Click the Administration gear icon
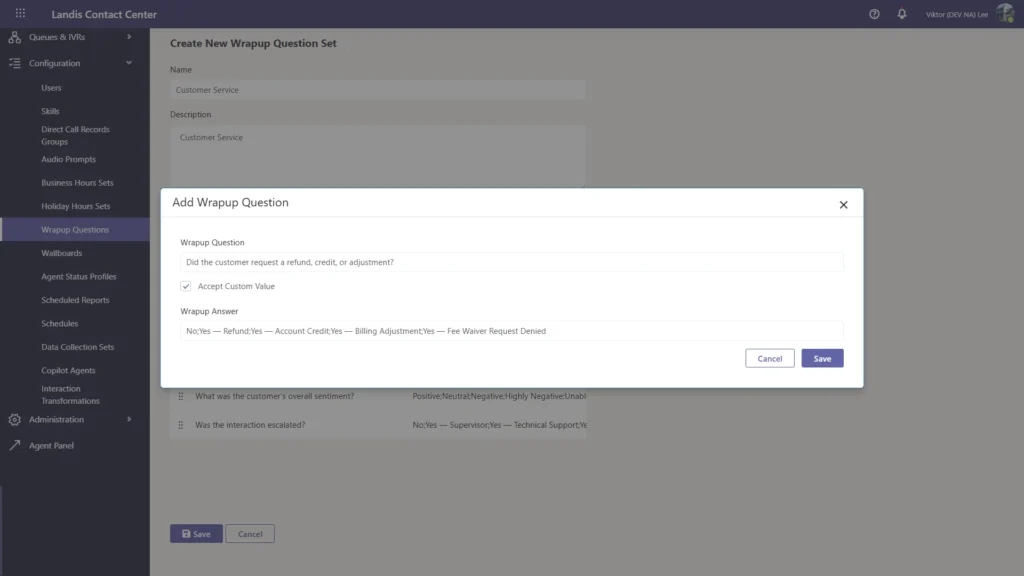Image resolution: width=1024 pixels, height=576 pixels. point(14,419)
